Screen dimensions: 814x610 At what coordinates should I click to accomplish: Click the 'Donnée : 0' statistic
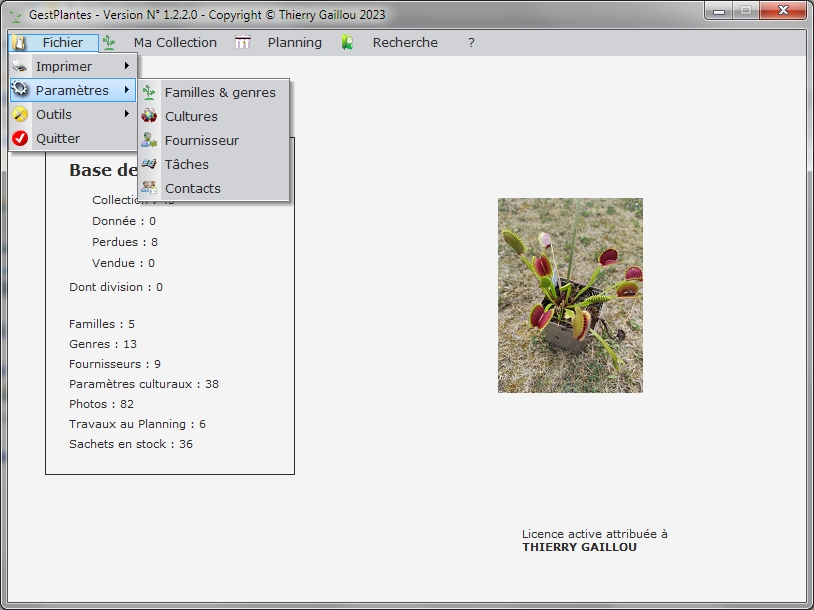pos(124,221)
